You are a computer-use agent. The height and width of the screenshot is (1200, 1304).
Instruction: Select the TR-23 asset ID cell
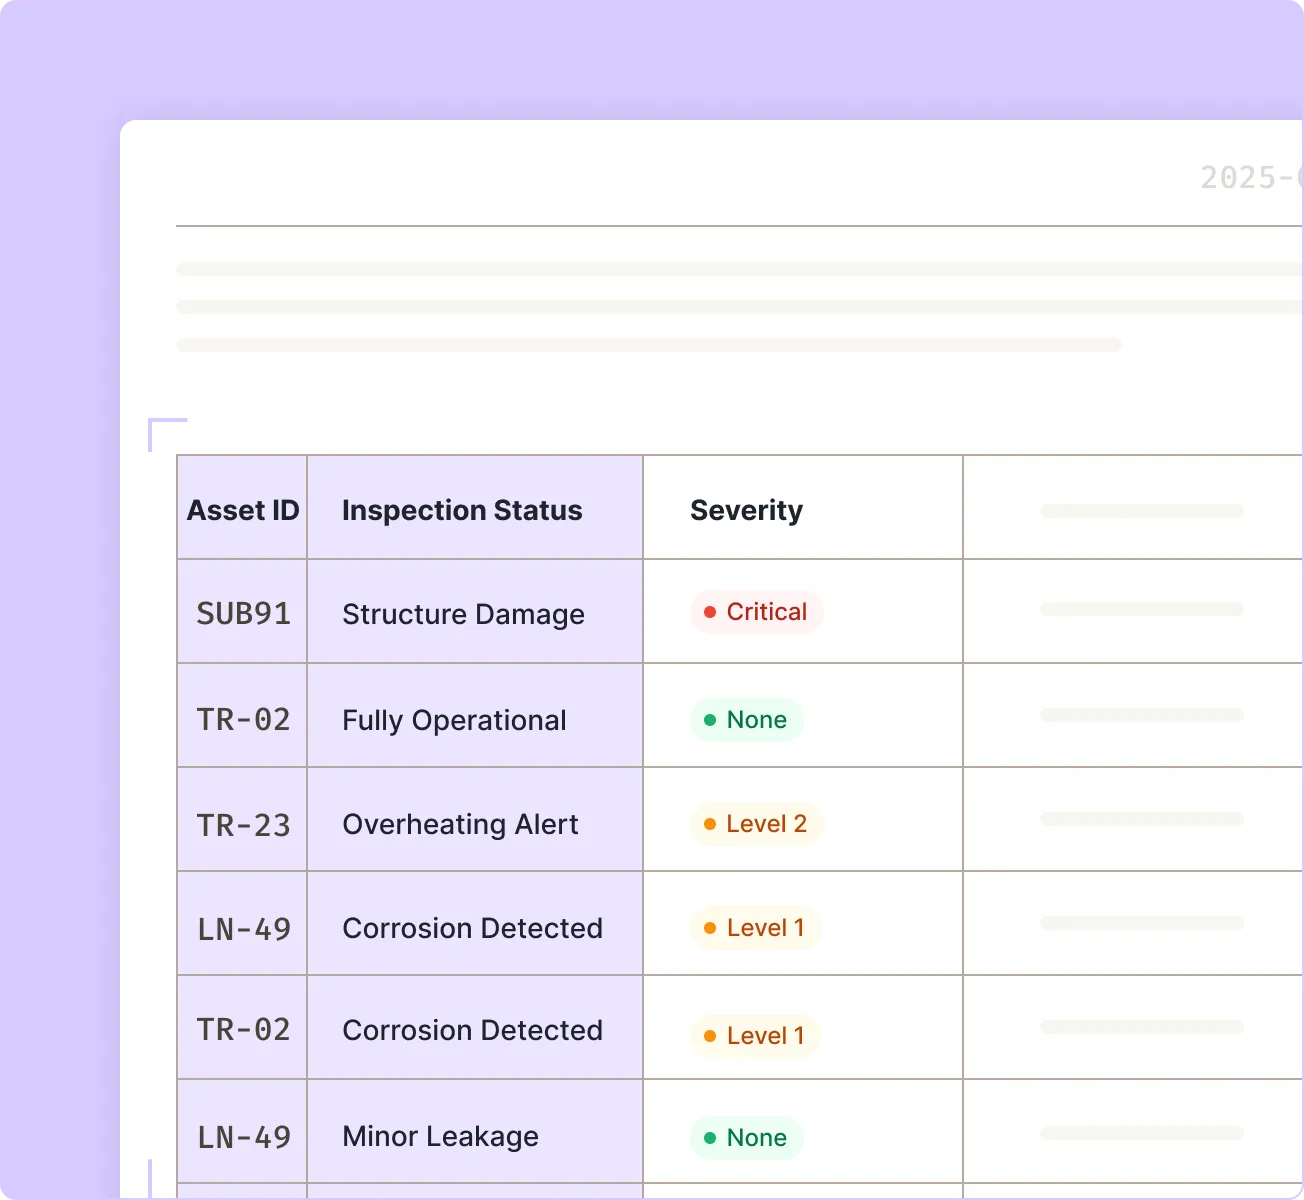click(x=243, y=825)
